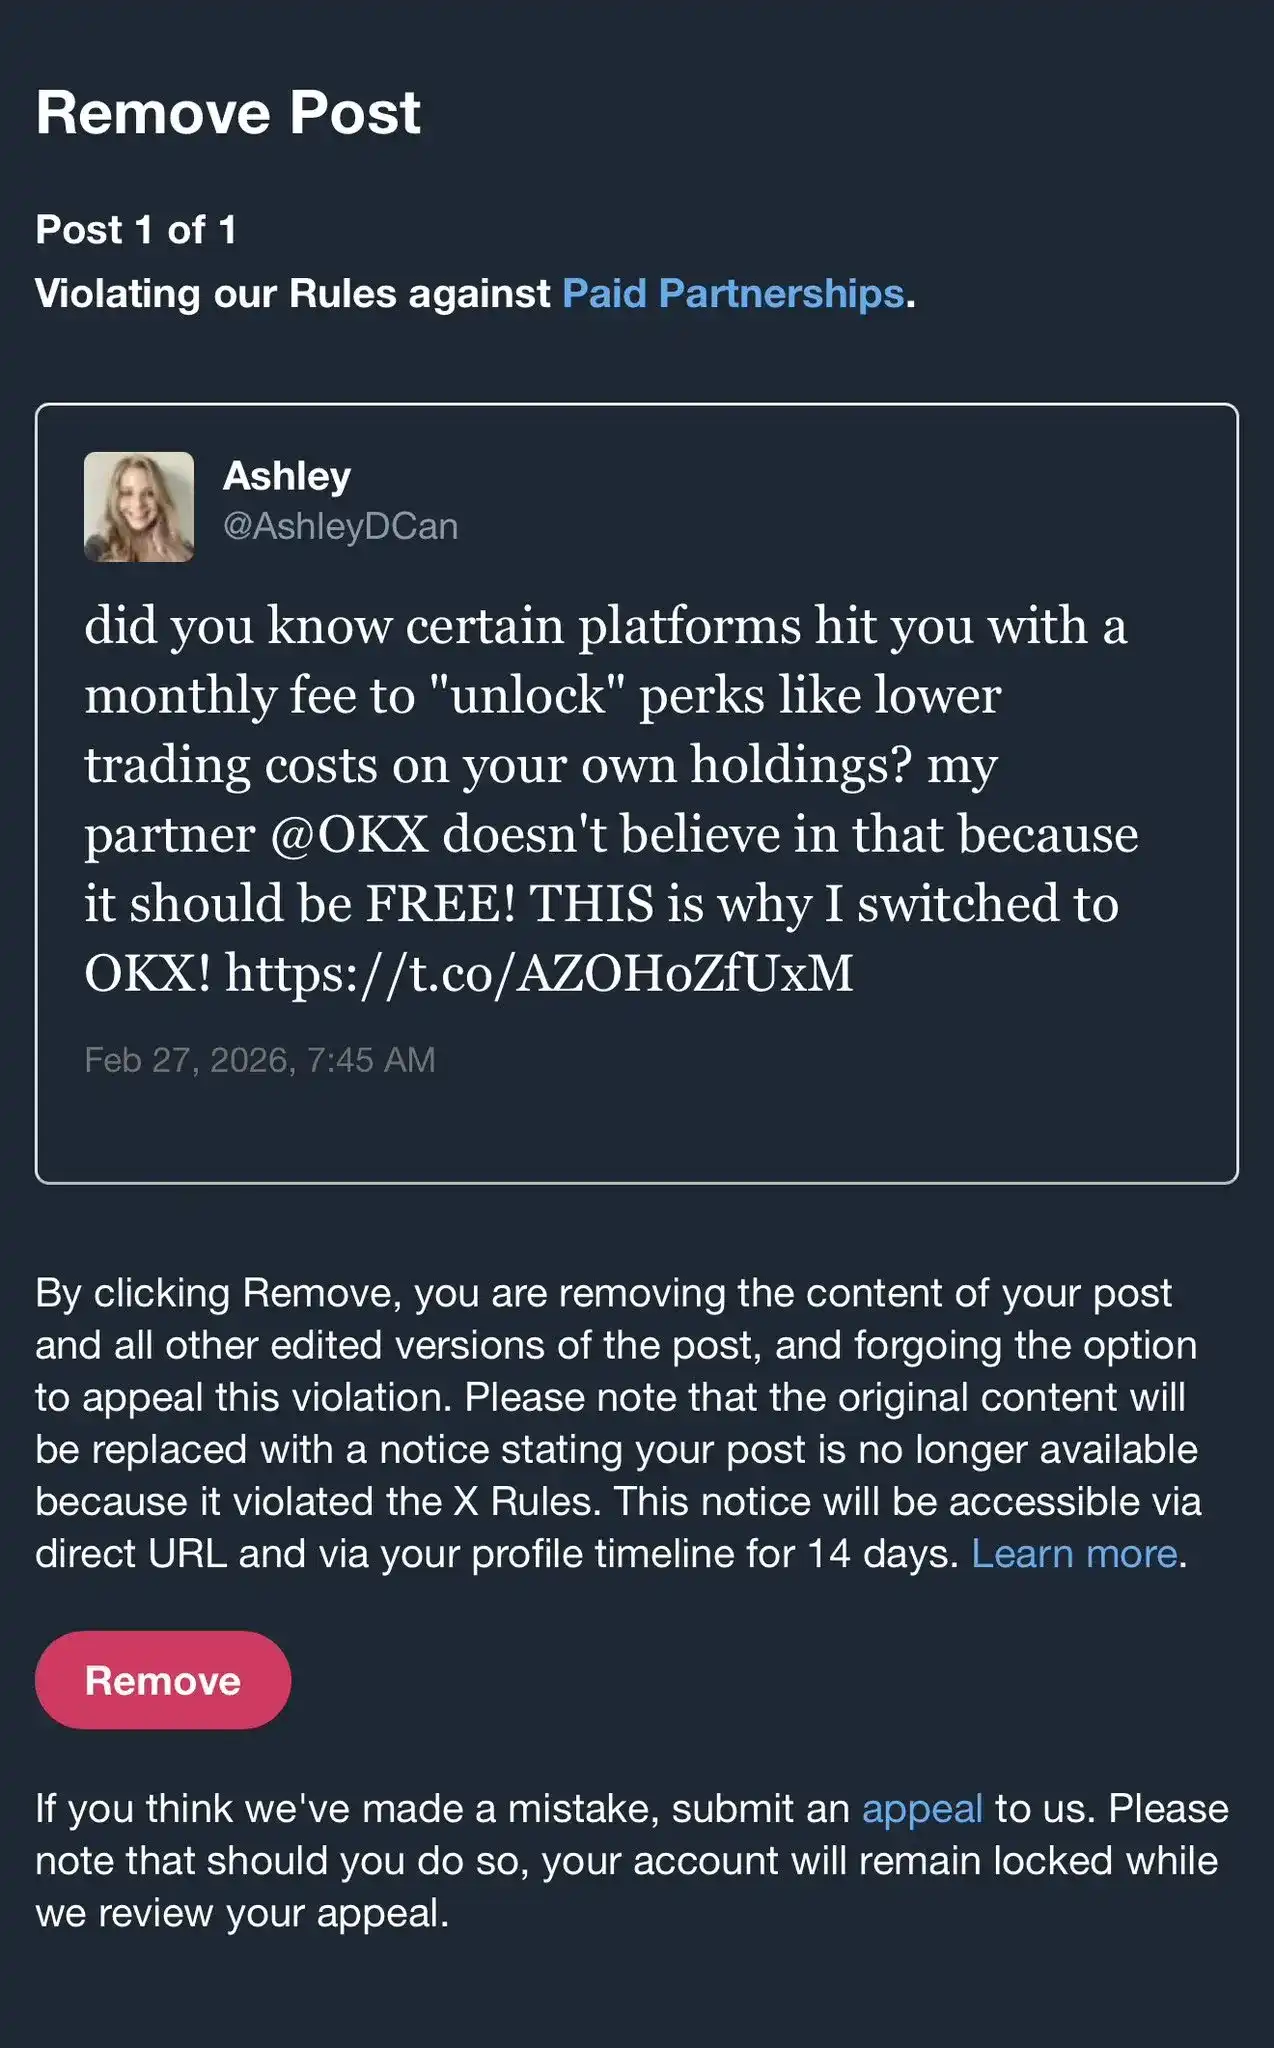Select the @AshleyDCan handle
The width and height of the screenshot is (1274, 2048).
click(340, 526)
